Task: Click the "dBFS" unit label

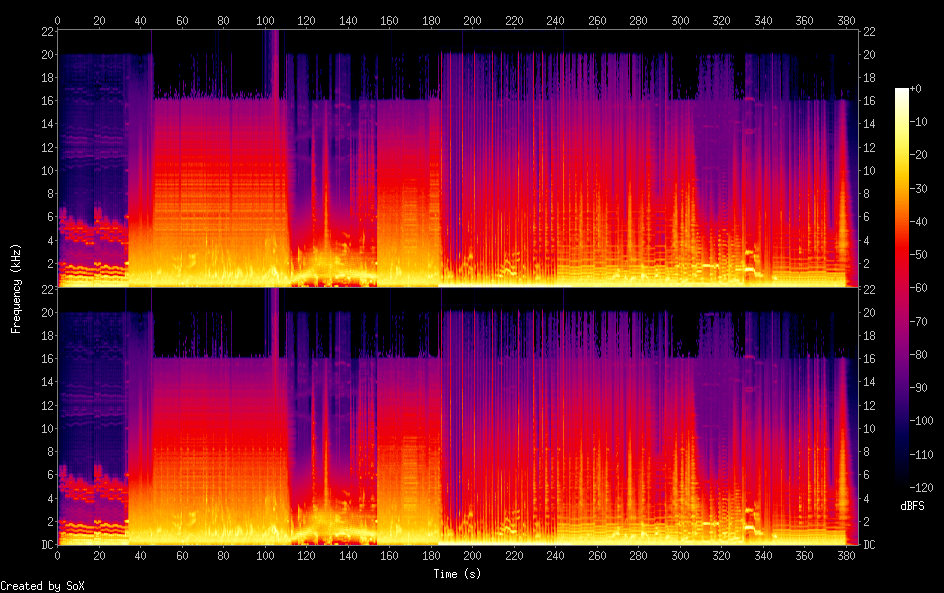Action: click(x=912, y=506)
